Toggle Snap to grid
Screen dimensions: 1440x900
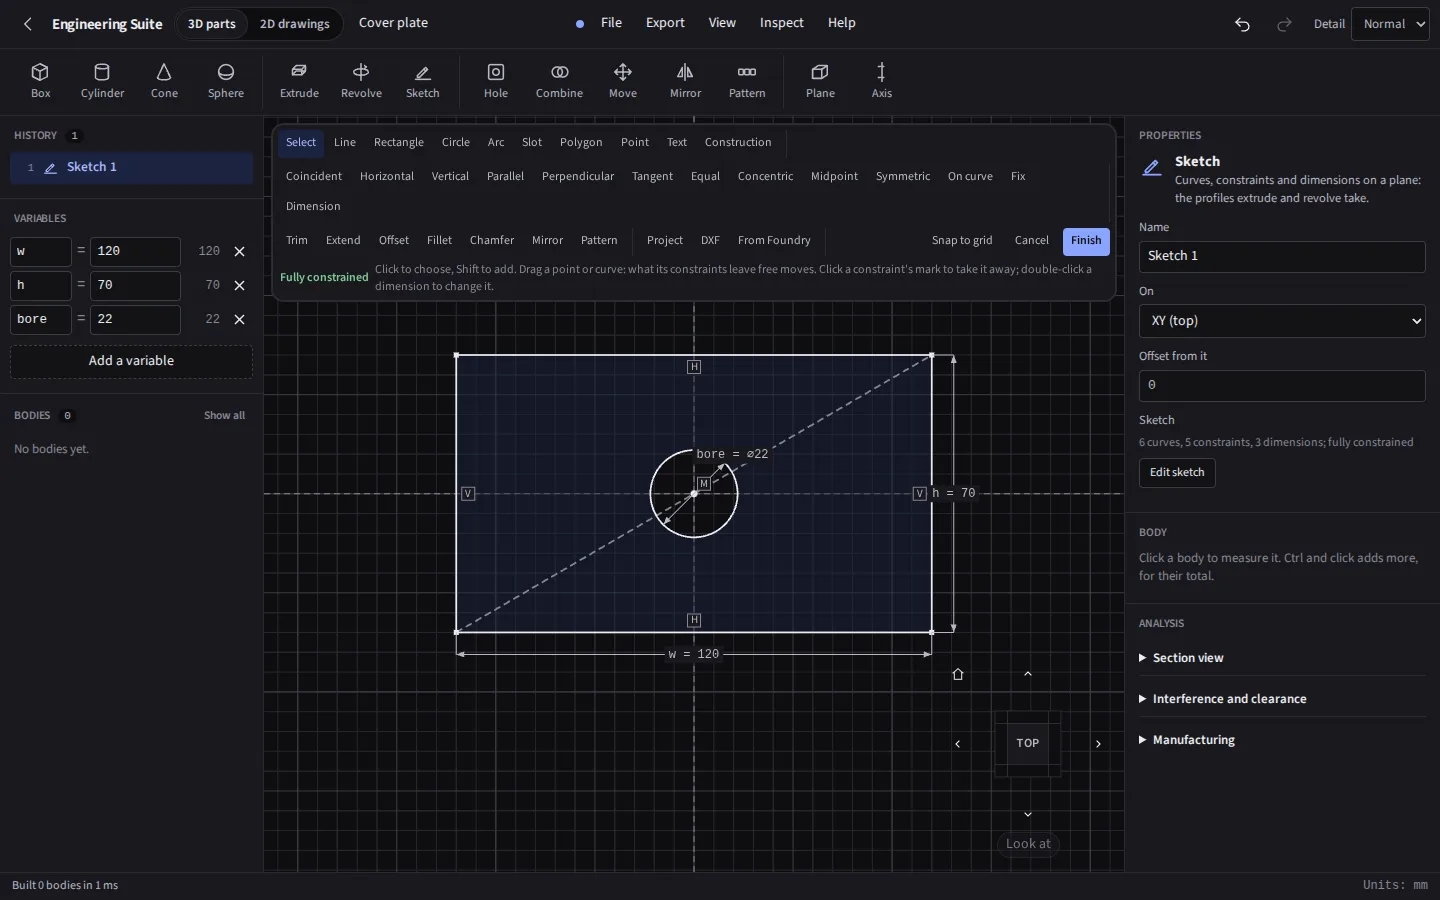(962, 240)
